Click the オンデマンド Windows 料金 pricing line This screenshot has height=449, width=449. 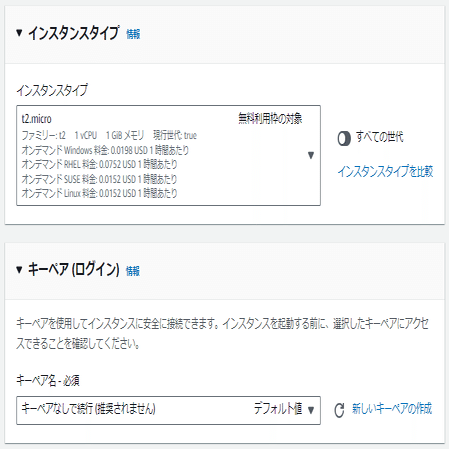(x=105, y=150)
